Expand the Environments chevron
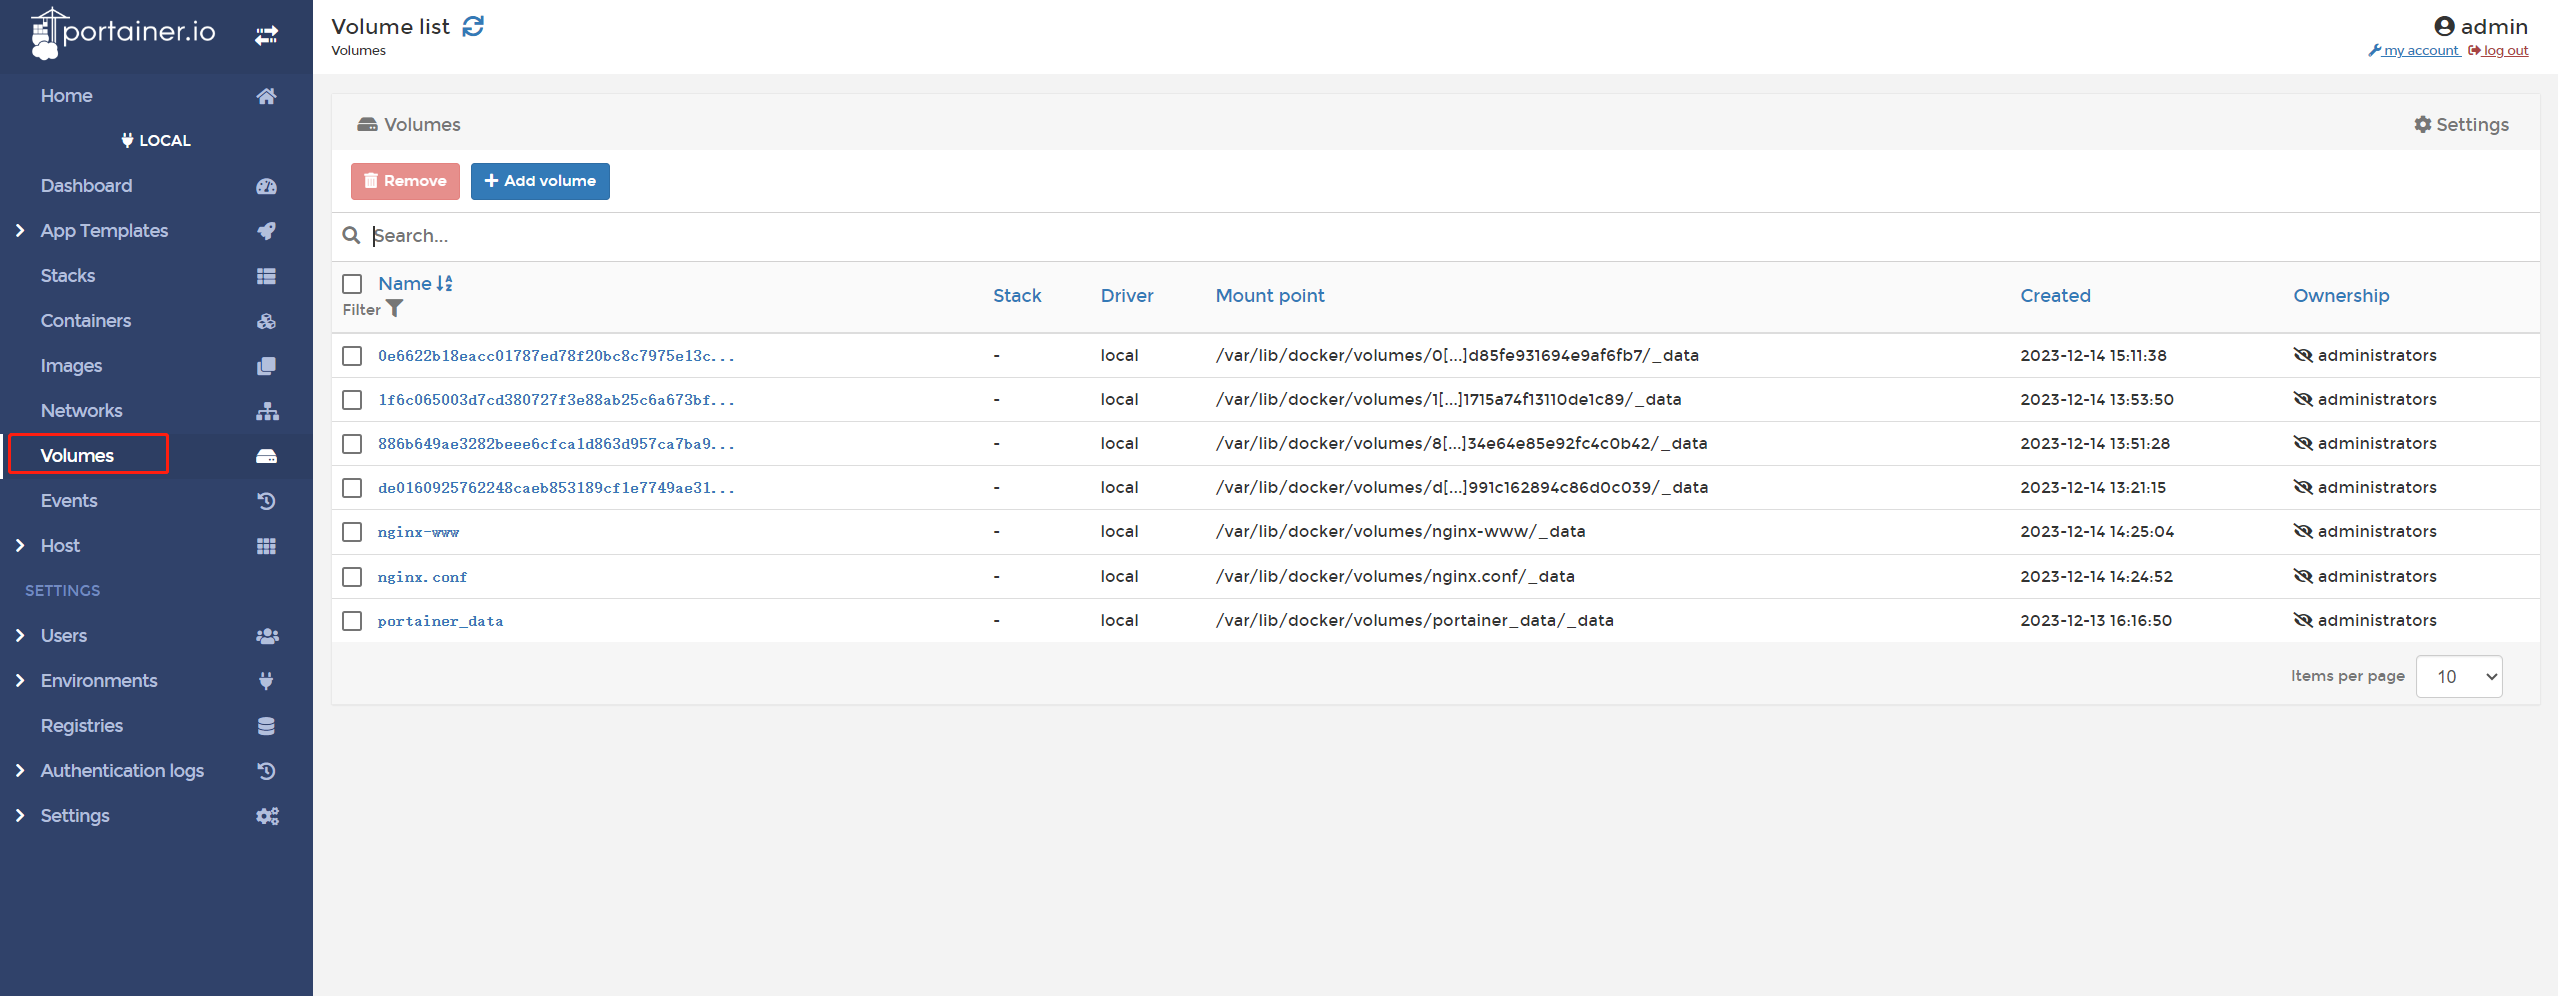 click(x=20, y=681)
